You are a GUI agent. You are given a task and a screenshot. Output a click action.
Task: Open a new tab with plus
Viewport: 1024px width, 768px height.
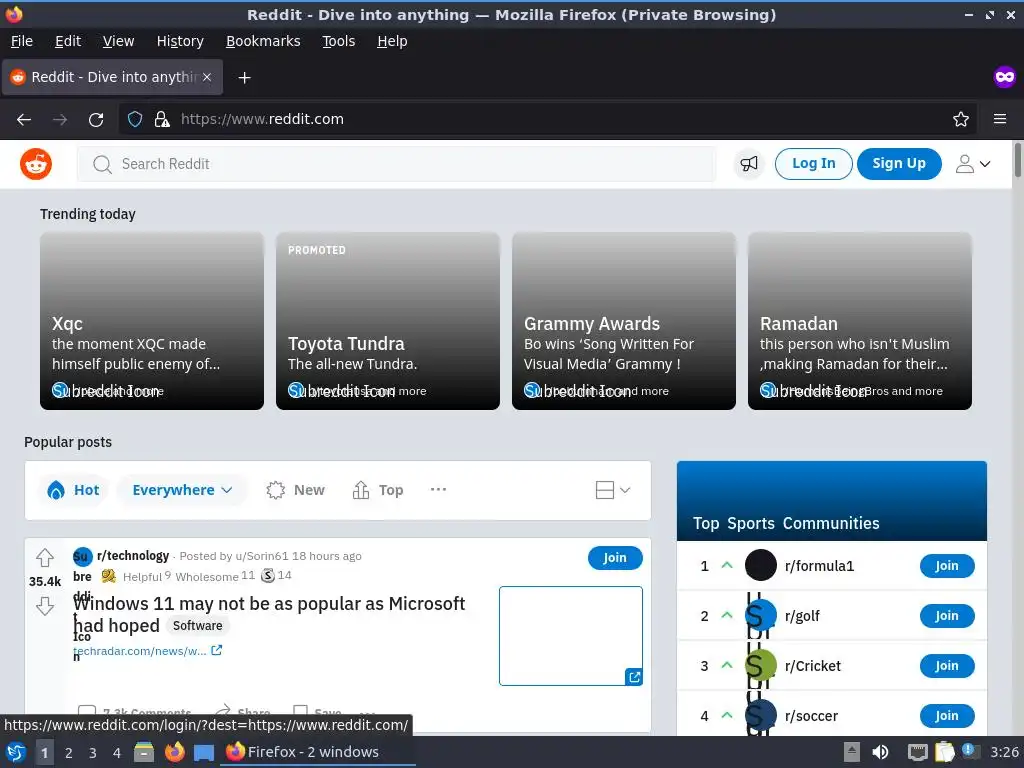point(244,78)
